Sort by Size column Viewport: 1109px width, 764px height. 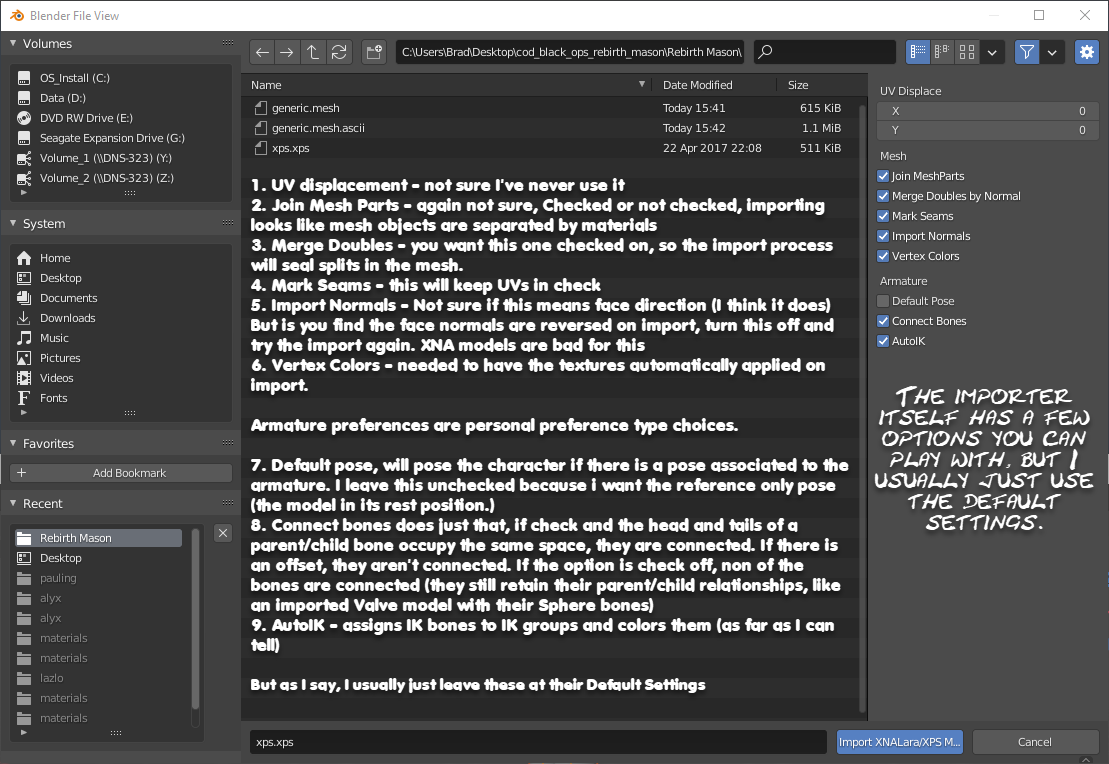tap(820, 85)
